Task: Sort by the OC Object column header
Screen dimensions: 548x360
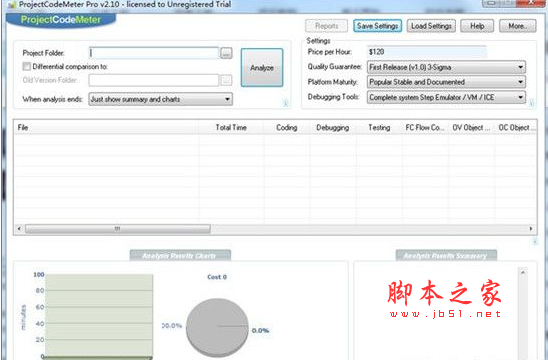Action: click(516, 128)
